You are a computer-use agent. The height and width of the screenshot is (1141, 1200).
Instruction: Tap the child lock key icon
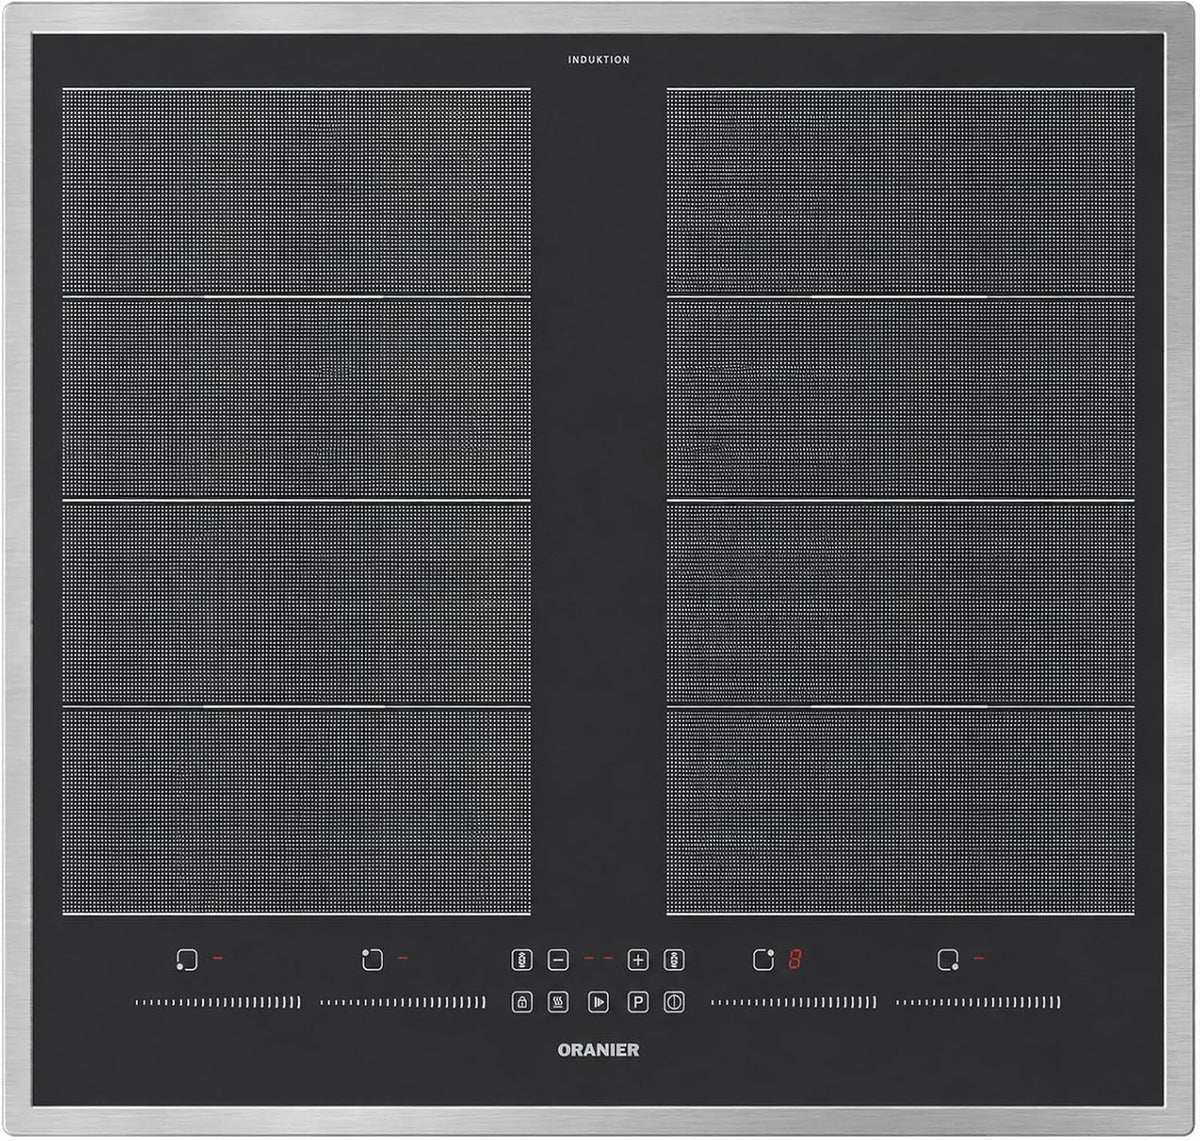click(x=522, y=1002)
